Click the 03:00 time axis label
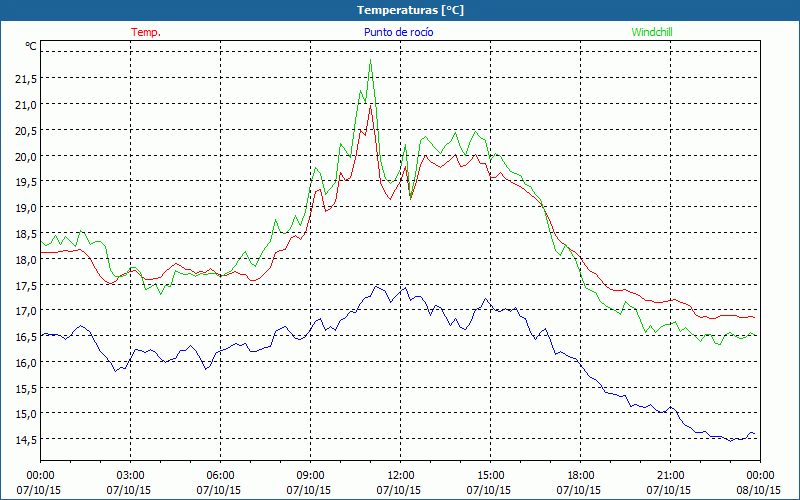The height and width of the screenshot is (500, 800). pos(131,476)
